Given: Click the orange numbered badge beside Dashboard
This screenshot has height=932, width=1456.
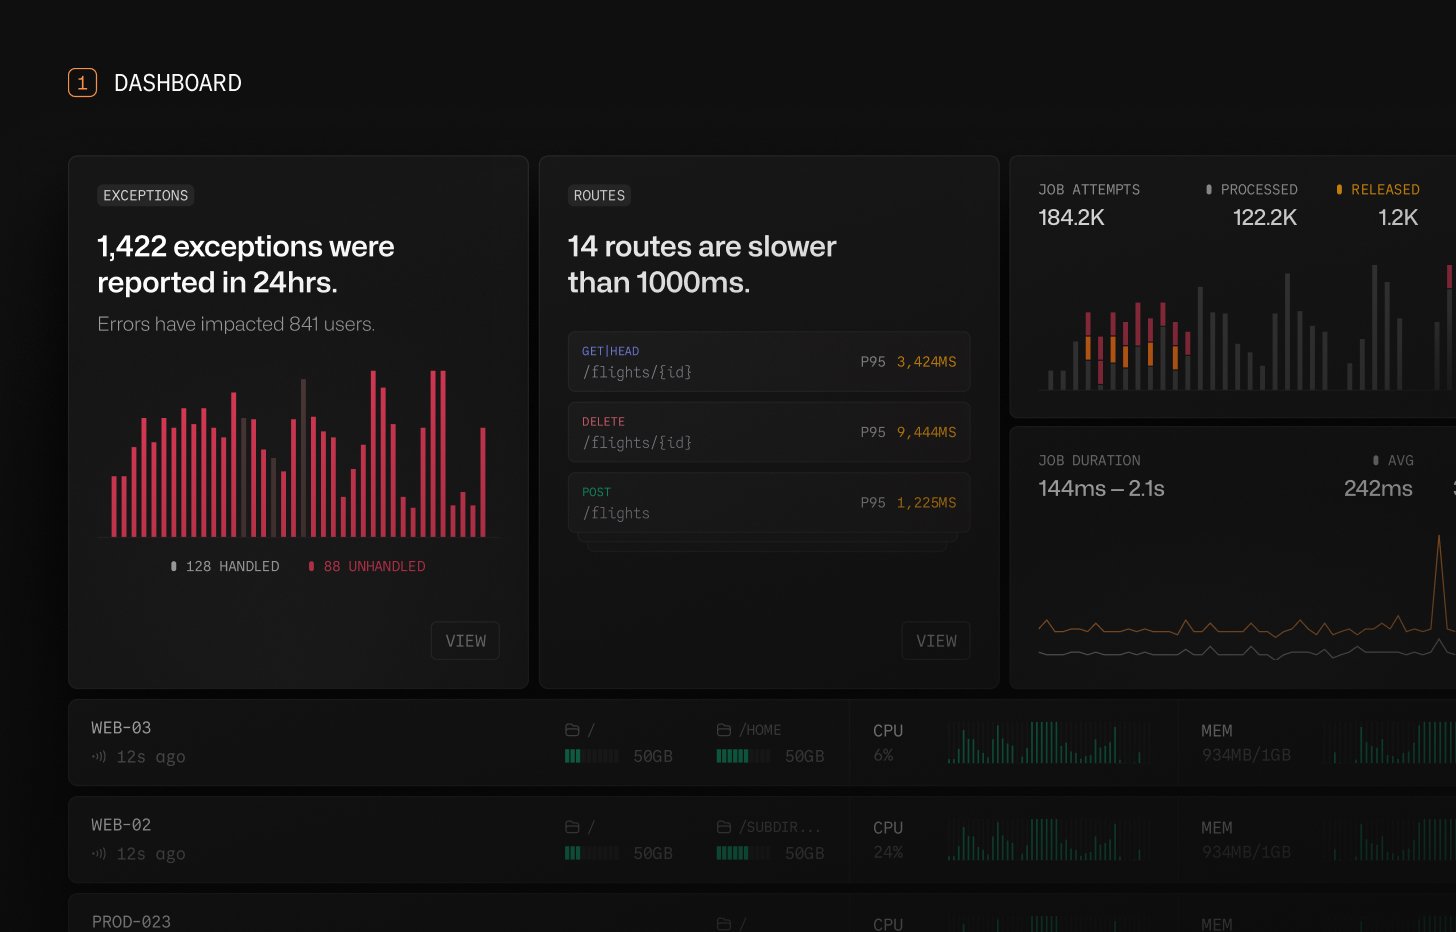Looking at the screenshot, I should [82, 83].
